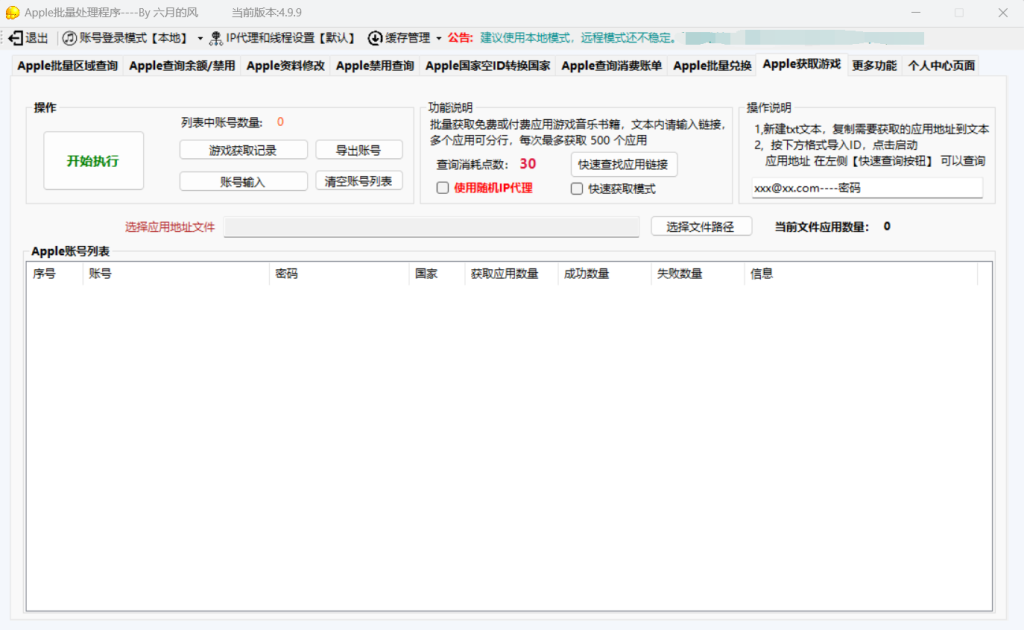Click the account format example text field
The width and height of the screenshot is (1024, 630).
(x=866, y=188)
